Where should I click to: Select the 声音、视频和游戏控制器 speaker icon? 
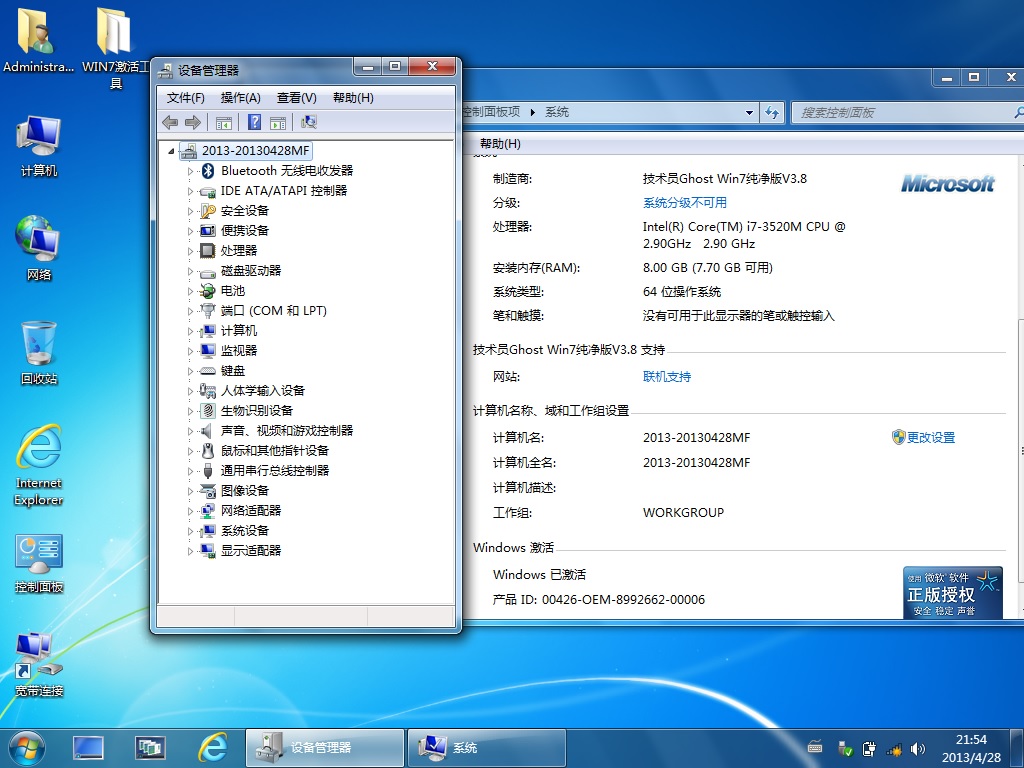206,430
